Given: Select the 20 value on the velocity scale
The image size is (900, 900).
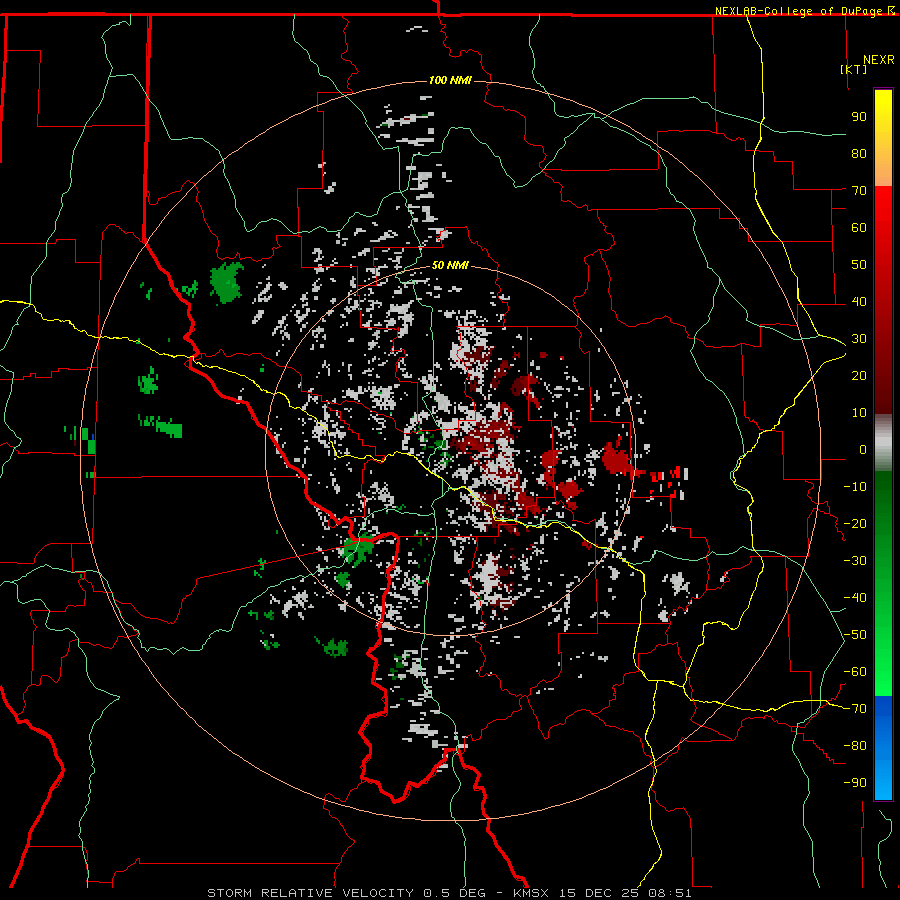Looking at the screenshot, I should point(859,376).
